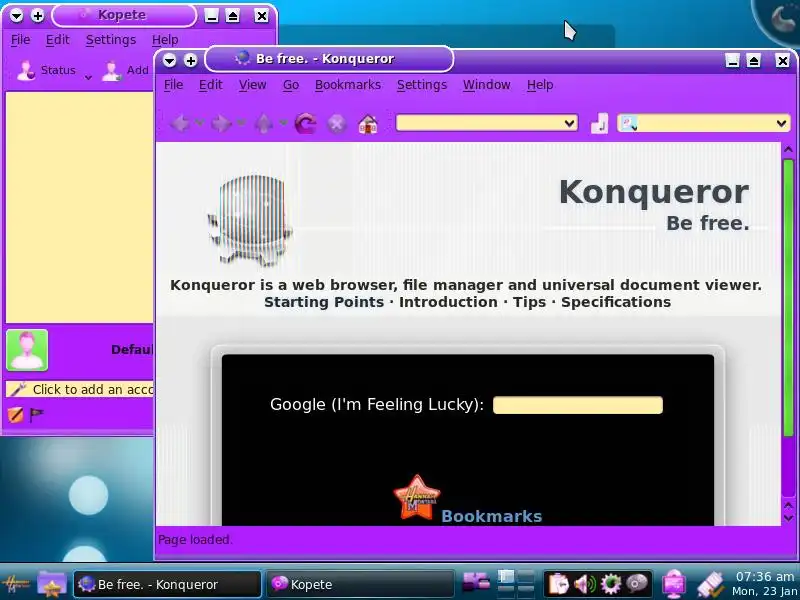The width and height of the screenshot is (800, 600).
Task: Click the Up arrow in Konqueror toolbar
Action: click(x=264, y=123)
